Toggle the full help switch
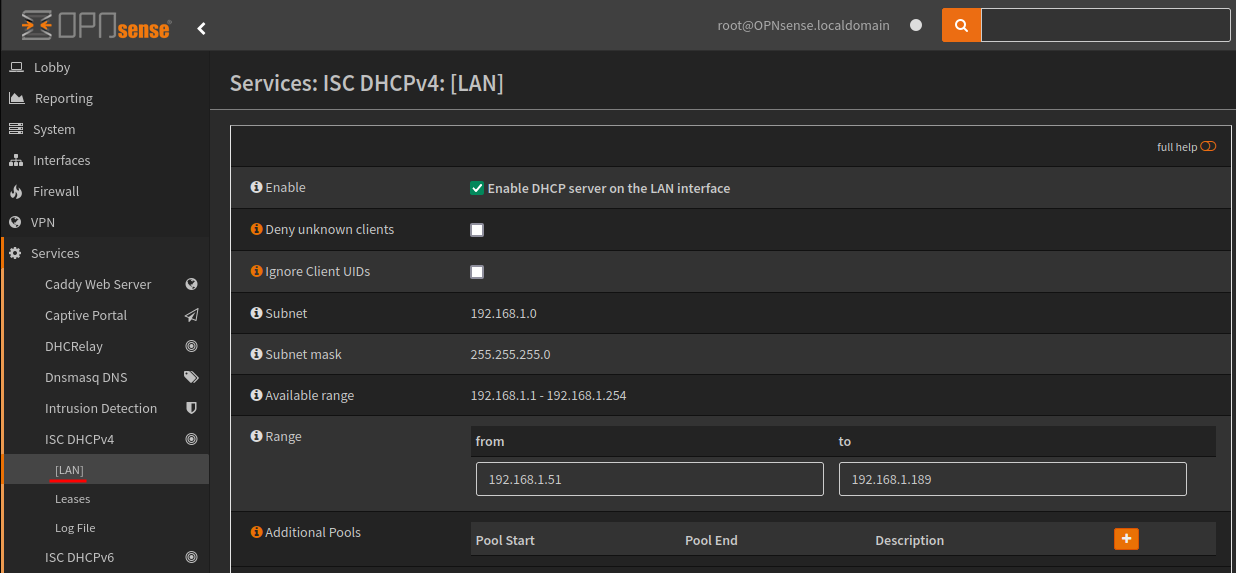Viewport: 1236px width, 573px height. 1208,147
